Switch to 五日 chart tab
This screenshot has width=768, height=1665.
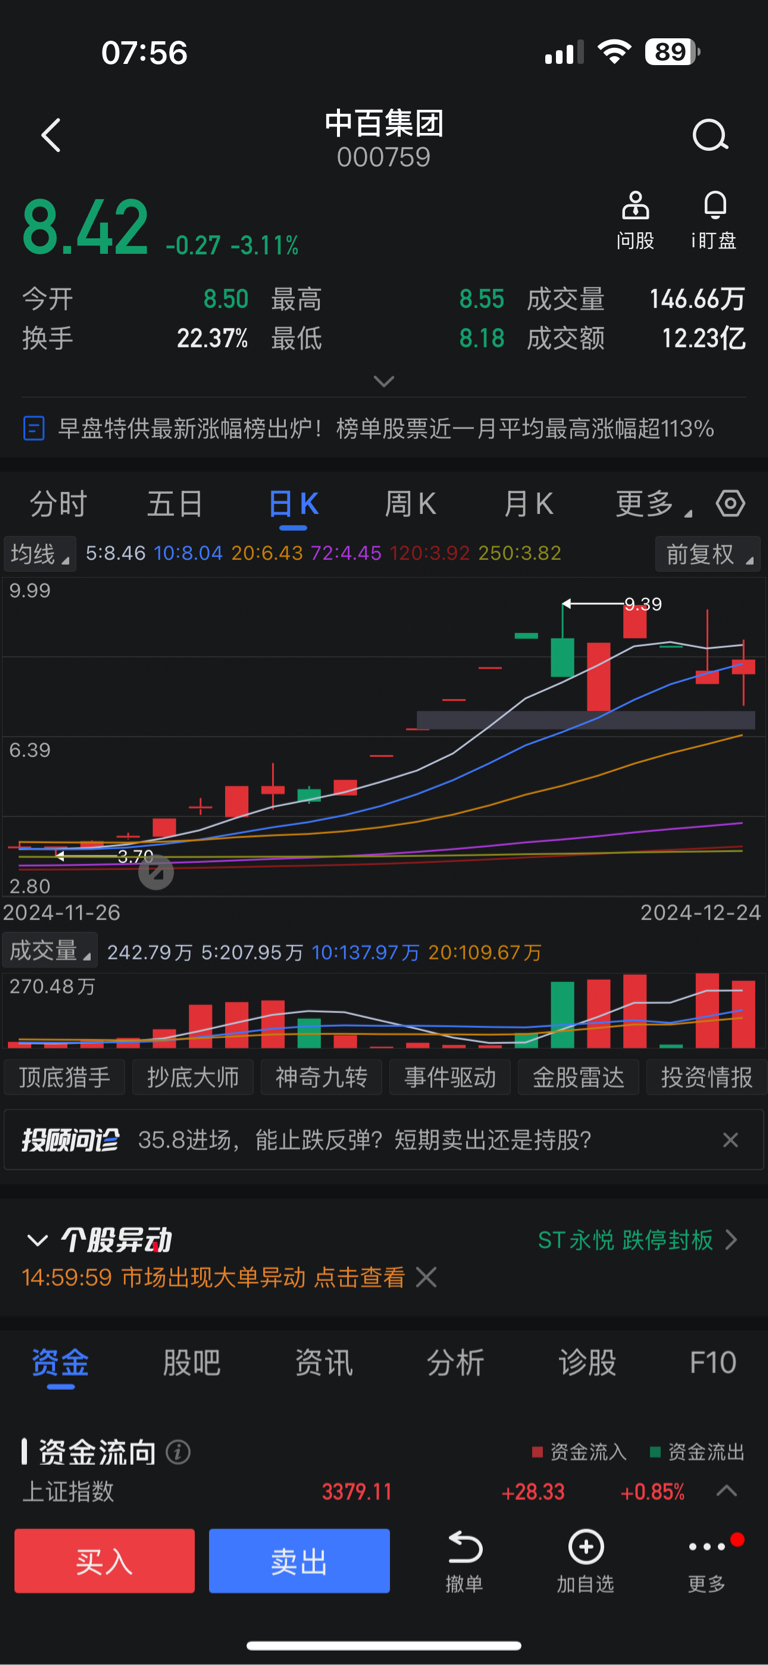point(175,504)
